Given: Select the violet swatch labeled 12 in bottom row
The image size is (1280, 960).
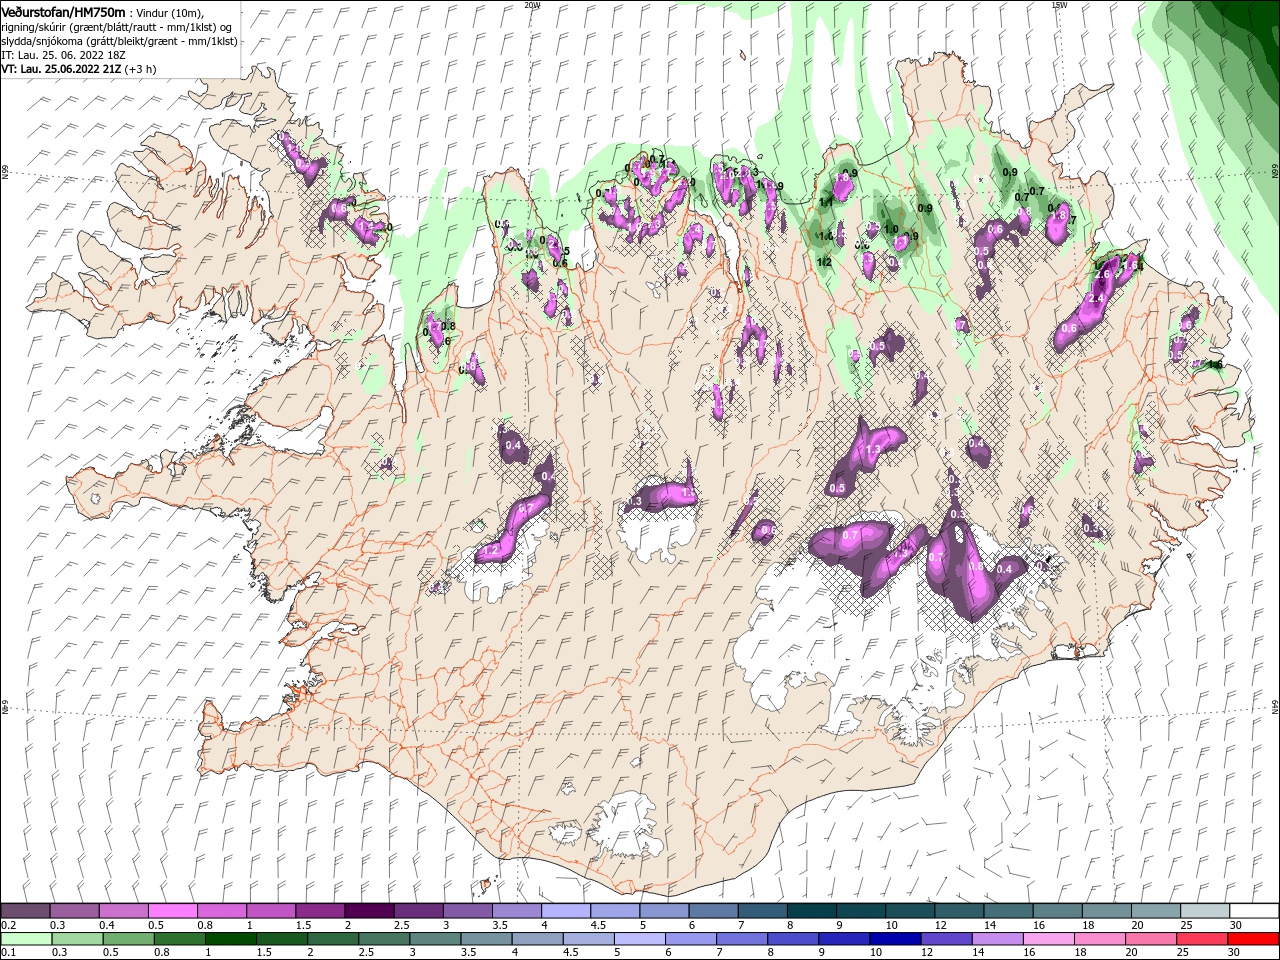Looking at the screenshot, I should point(946,940).
